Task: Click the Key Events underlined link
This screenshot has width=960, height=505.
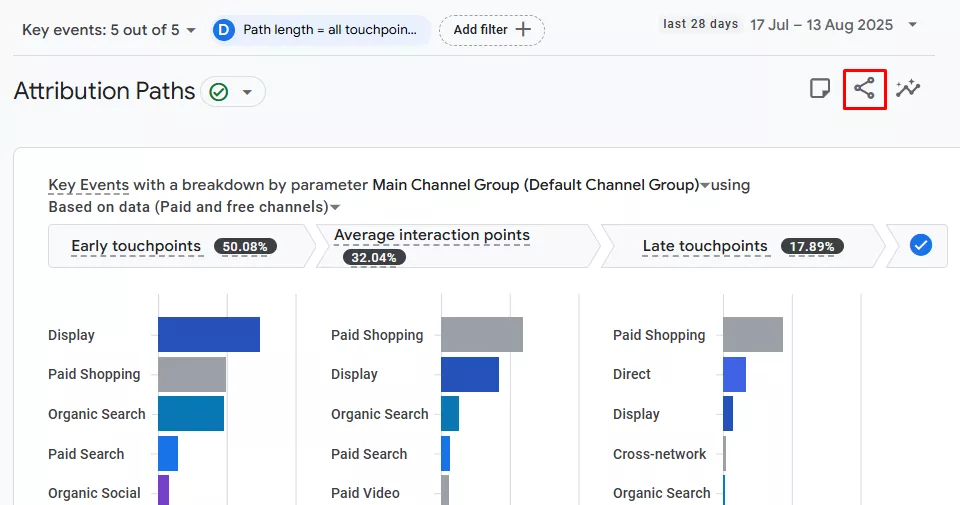Action: pos(88,185)
